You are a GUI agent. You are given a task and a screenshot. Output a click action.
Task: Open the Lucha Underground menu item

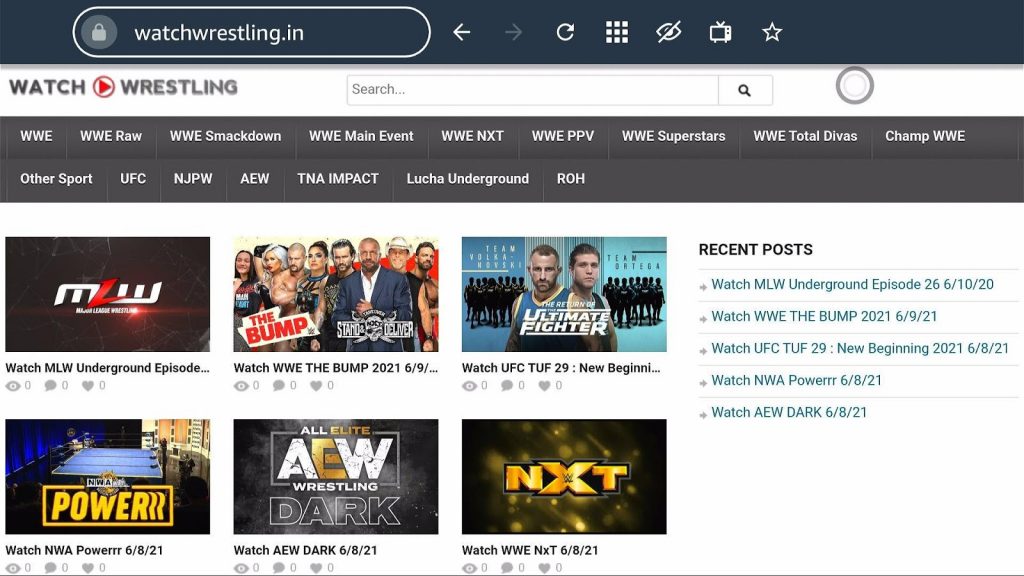tap(468, 178)
